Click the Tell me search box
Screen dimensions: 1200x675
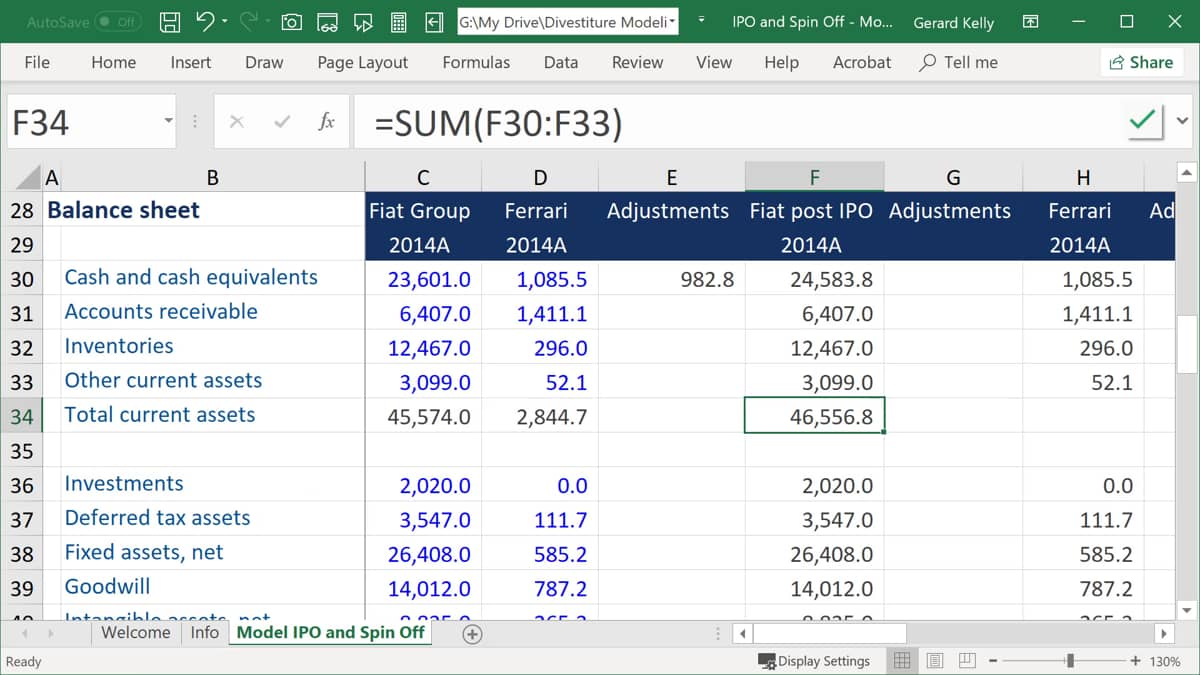click(959, 62)
